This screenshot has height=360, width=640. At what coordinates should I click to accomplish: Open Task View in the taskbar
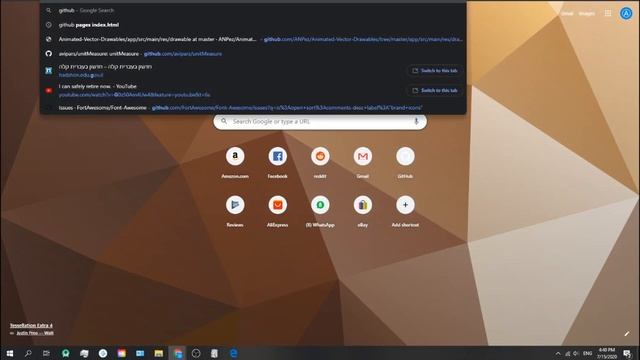pos(47,353)
